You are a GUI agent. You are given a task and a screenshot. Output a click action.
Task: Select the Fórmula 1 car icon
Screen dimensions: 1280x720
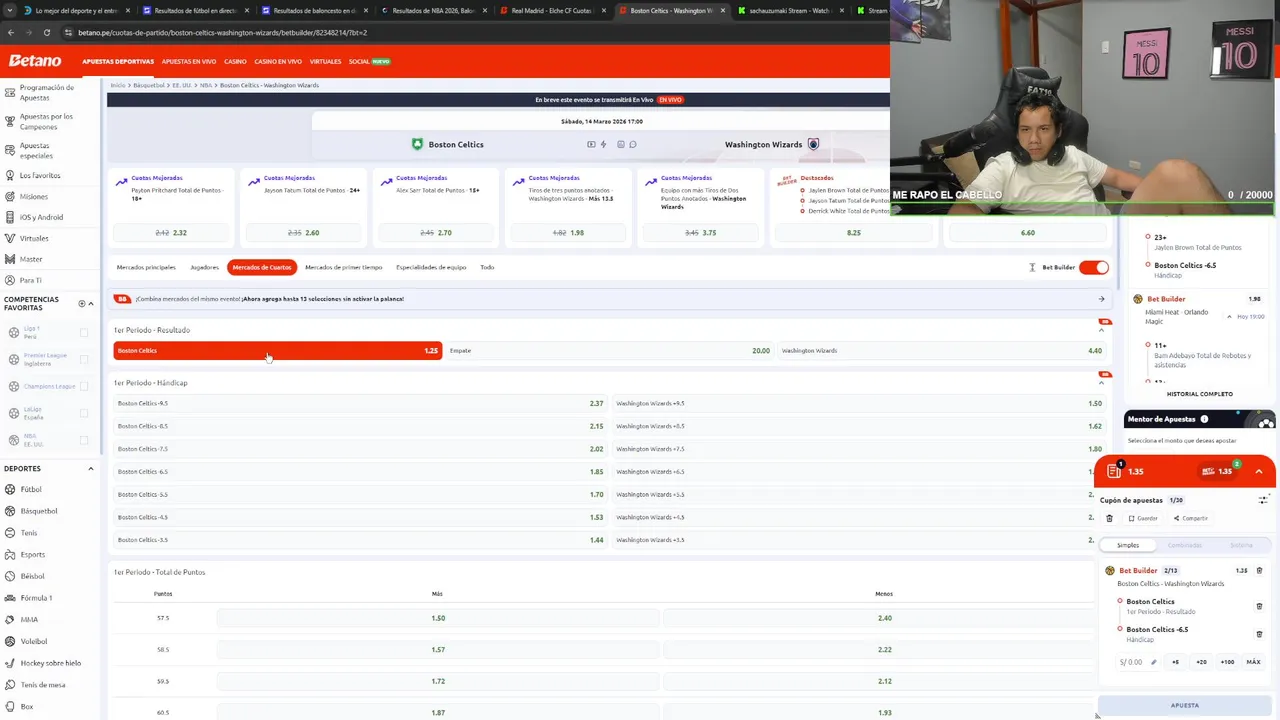click(x=9, y=598)
